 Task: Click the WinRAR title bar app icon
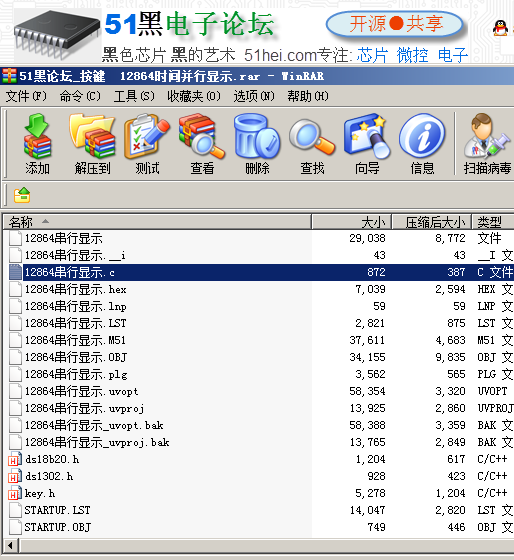[9, 76]
